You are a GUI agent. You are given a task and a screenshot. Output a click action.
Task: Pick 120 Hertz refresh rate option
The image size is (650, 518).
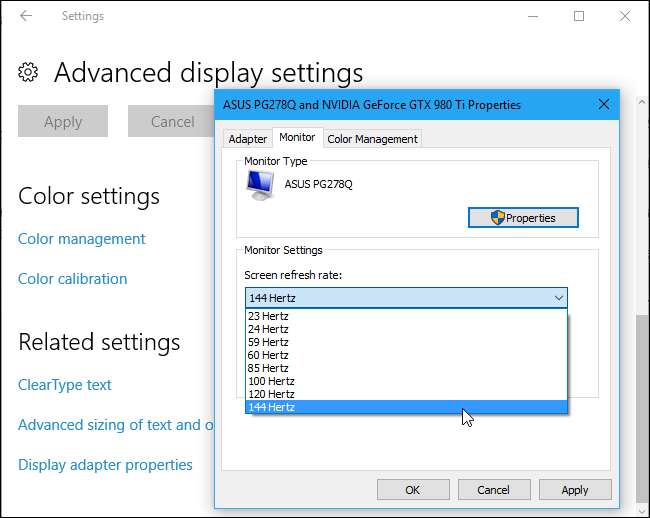tap(271, 394)
